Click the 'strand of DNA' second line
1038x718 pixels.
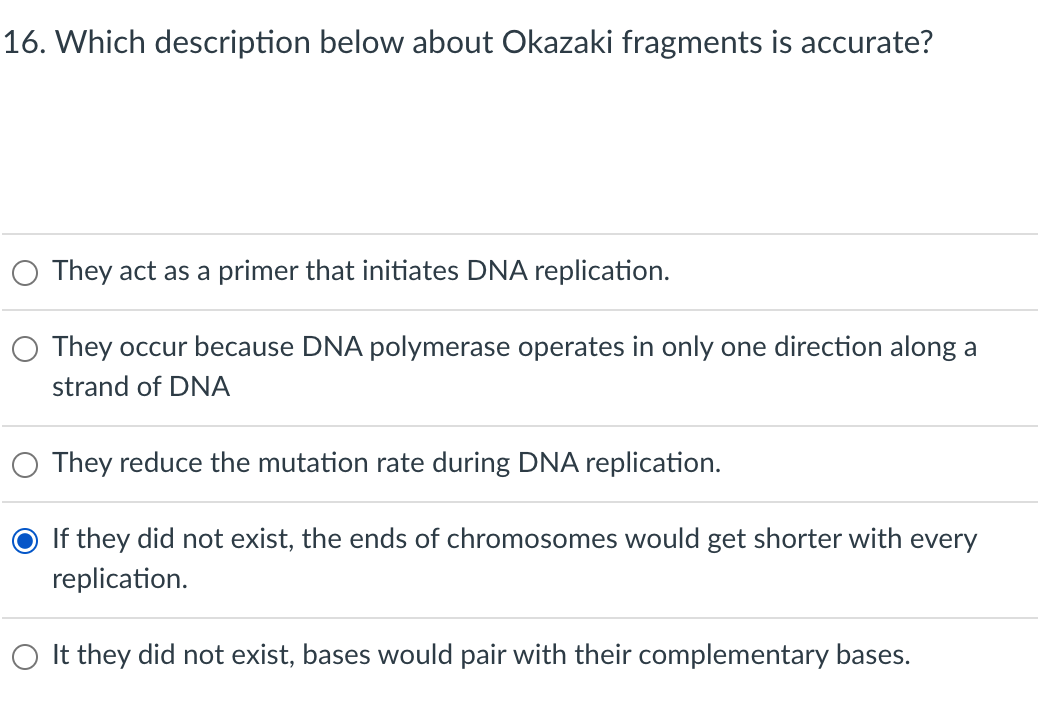pos(141,387)
